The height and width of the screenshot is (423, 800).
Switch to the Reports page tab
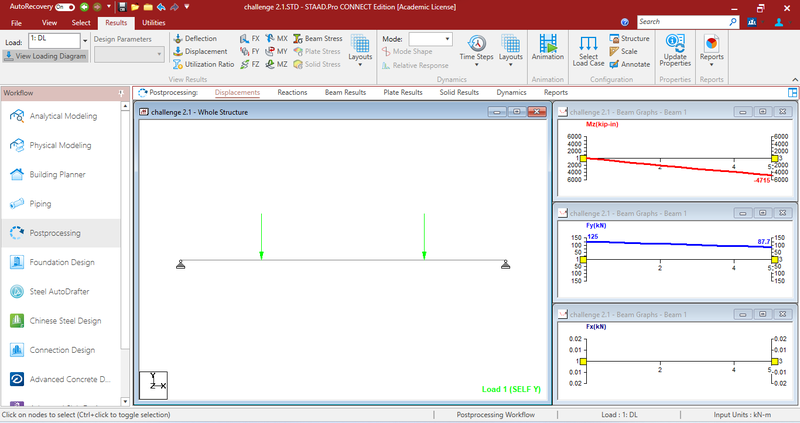(556, 93)
